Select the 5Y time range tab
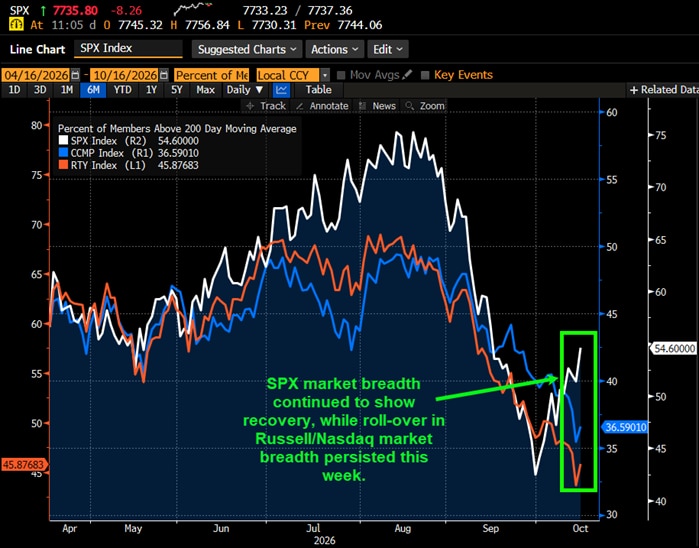This screenshot has width=699, height=548. [x=177, y=90]
